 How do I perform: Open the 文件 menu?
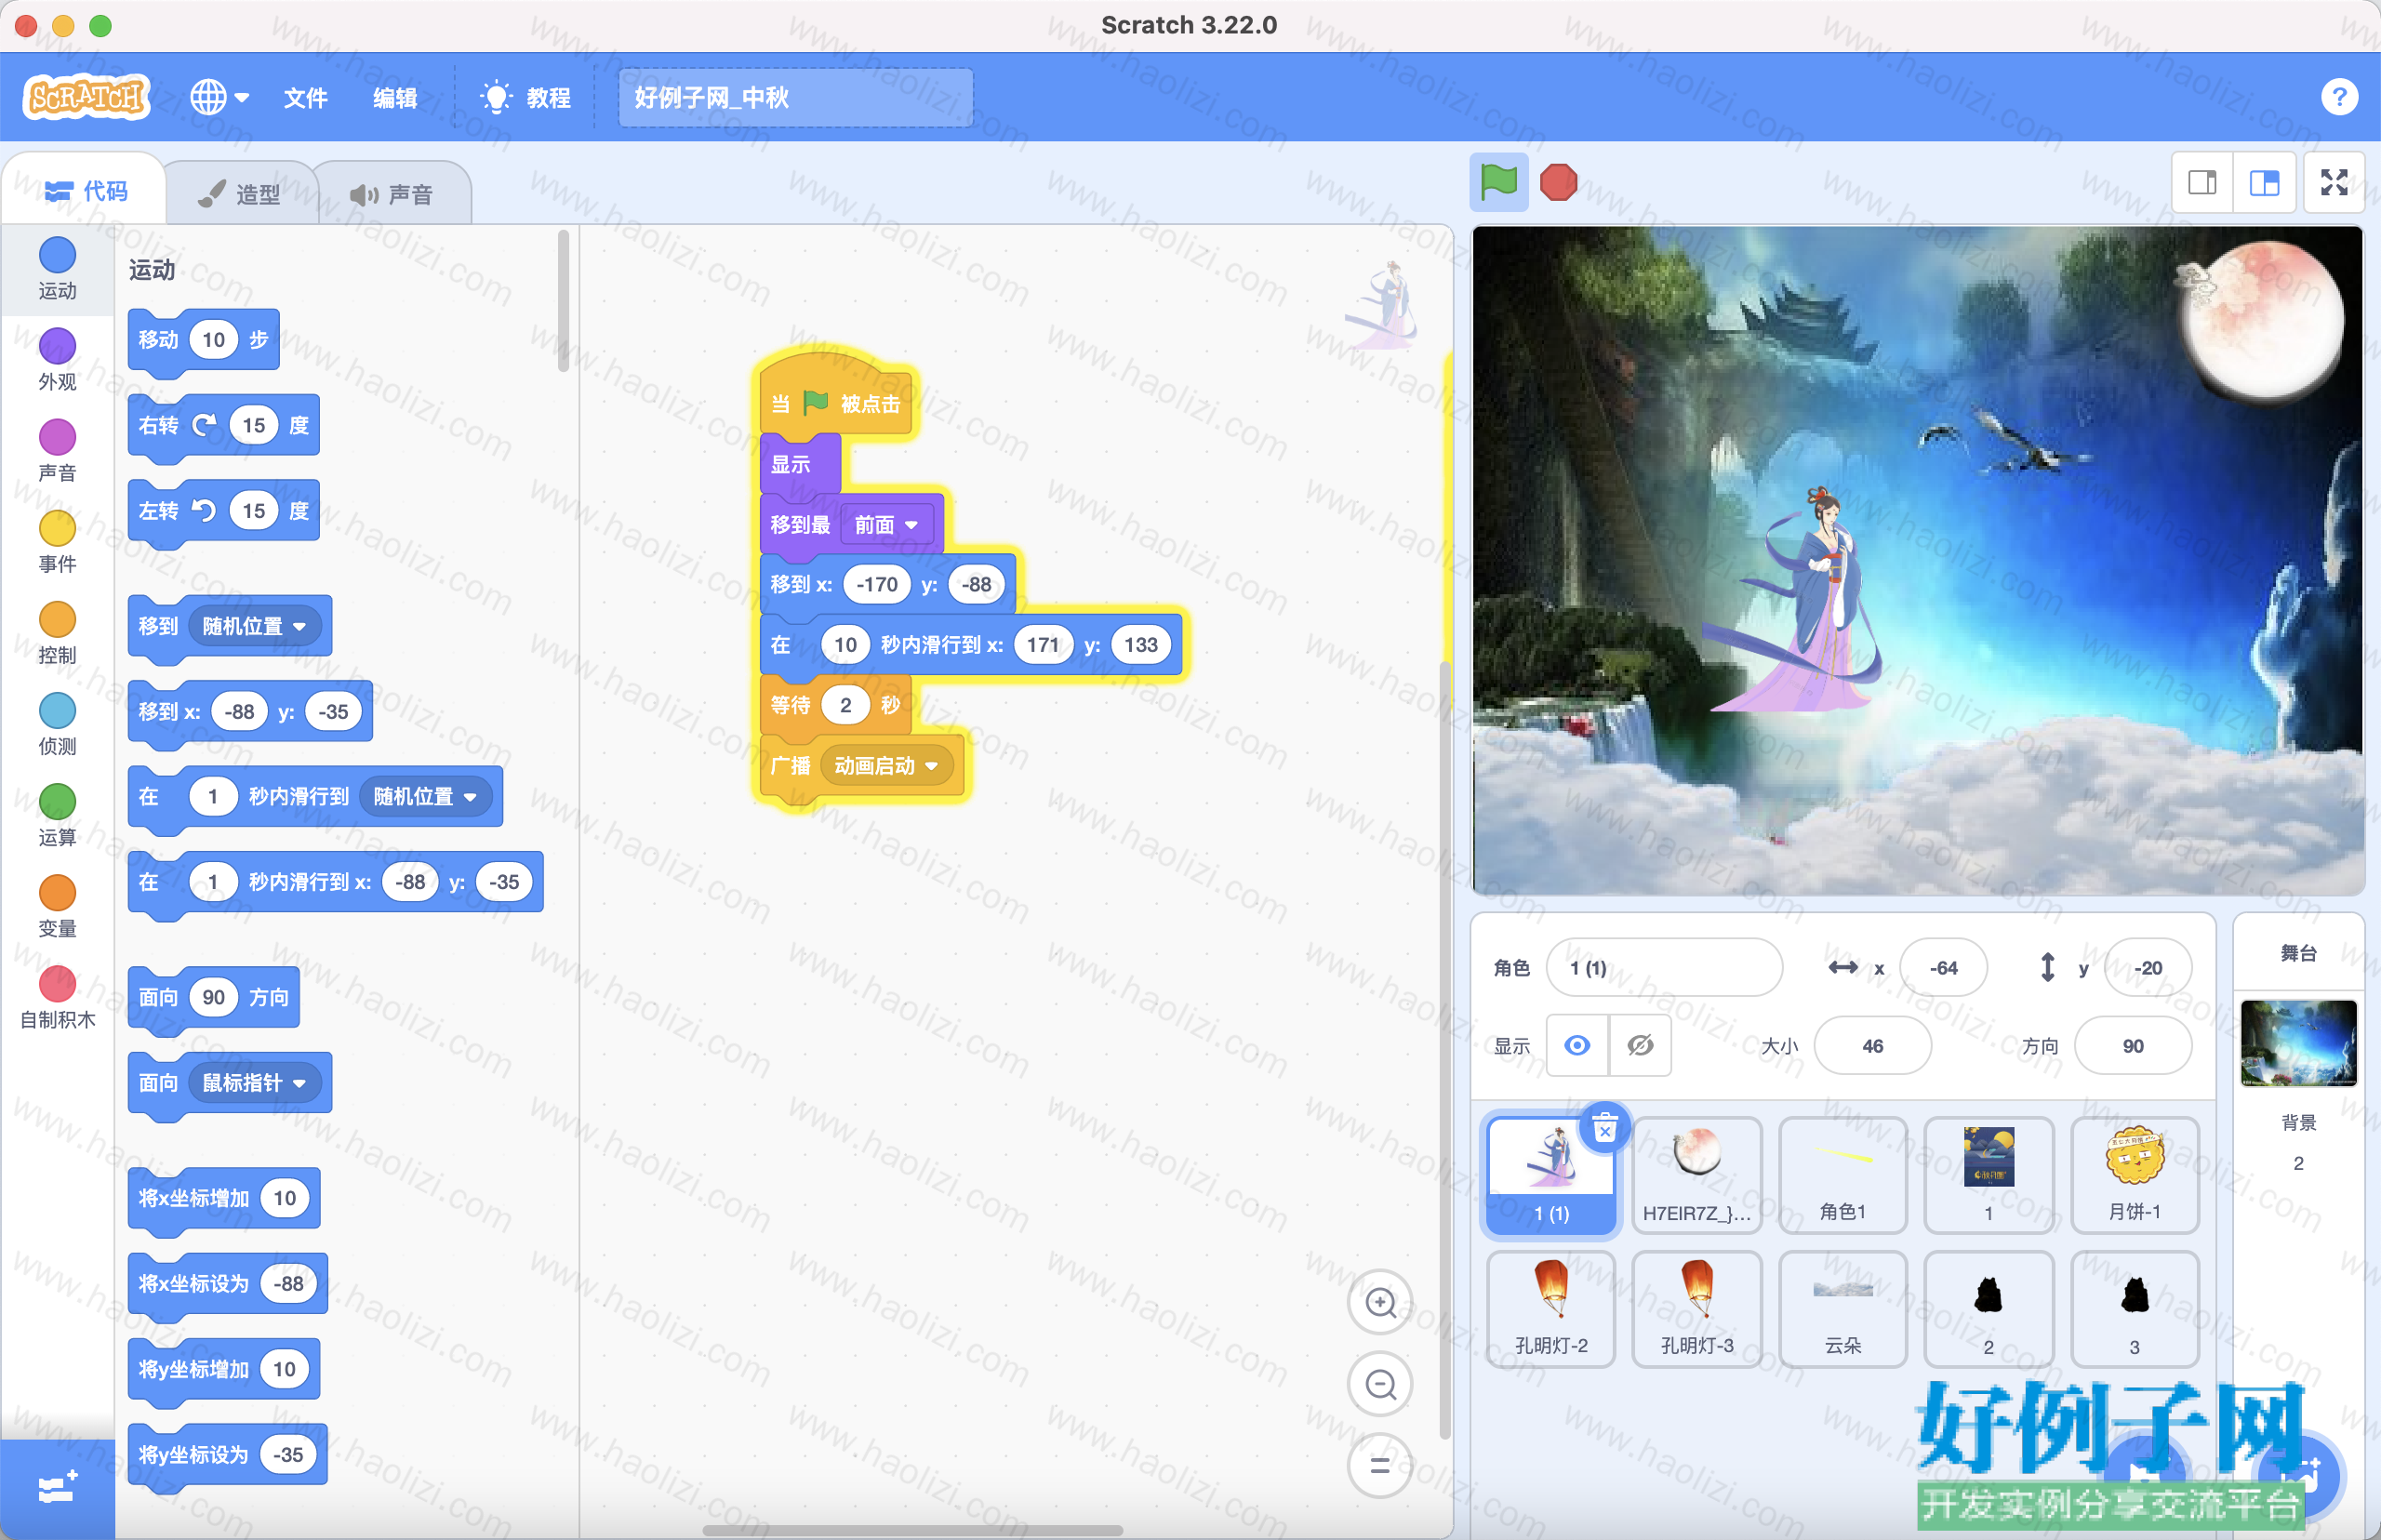(x=305, y=98)
